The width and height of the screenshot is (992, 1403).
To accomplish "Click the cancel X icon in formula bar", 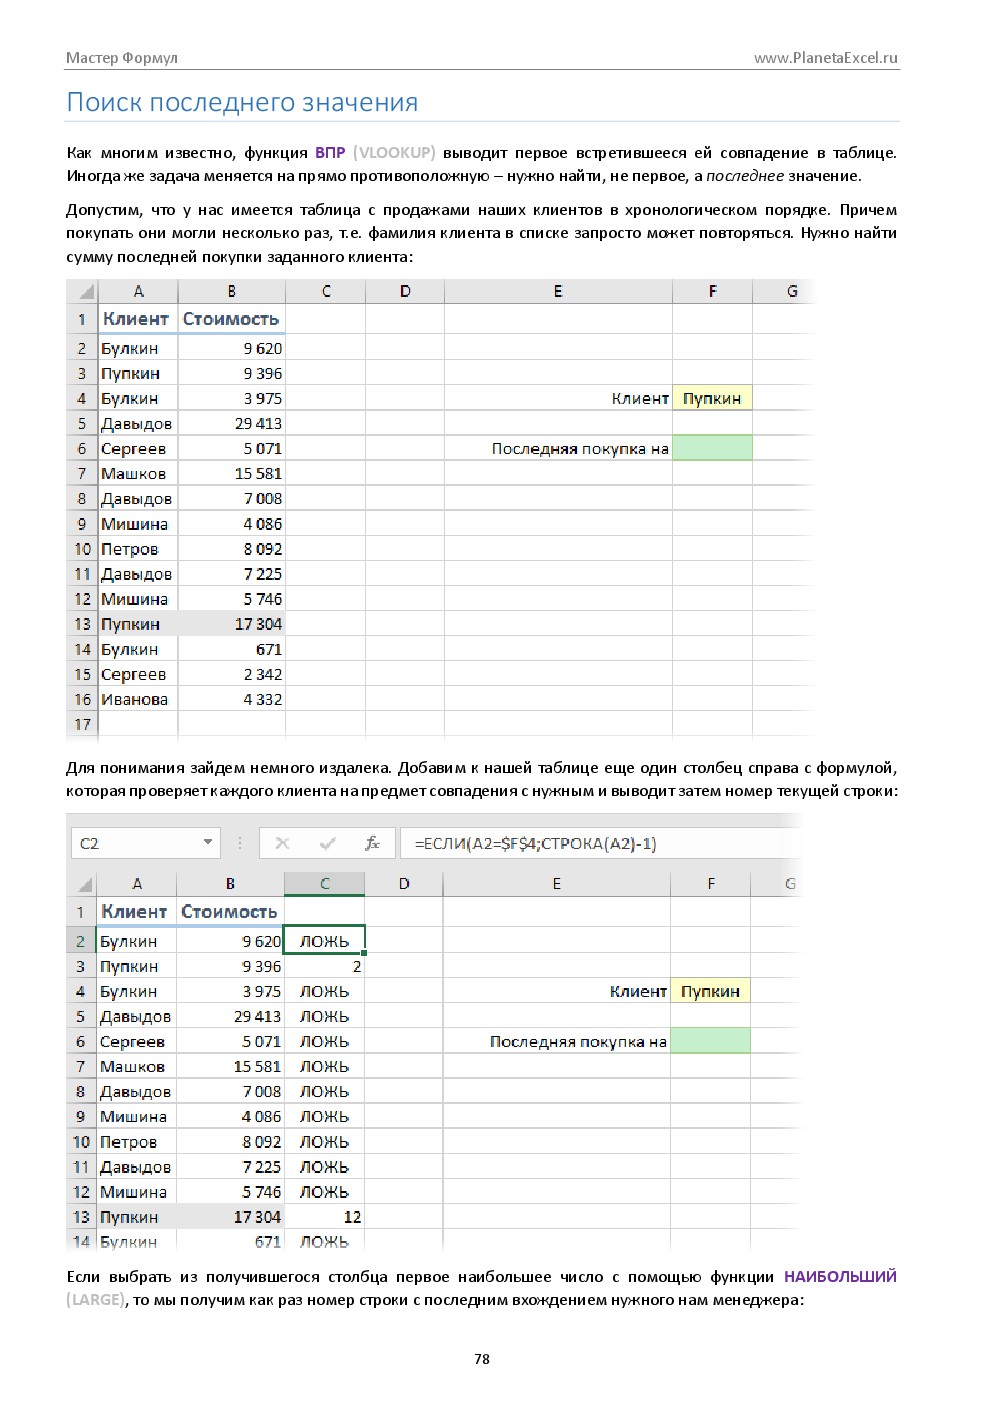I will (x=282, y=843).
